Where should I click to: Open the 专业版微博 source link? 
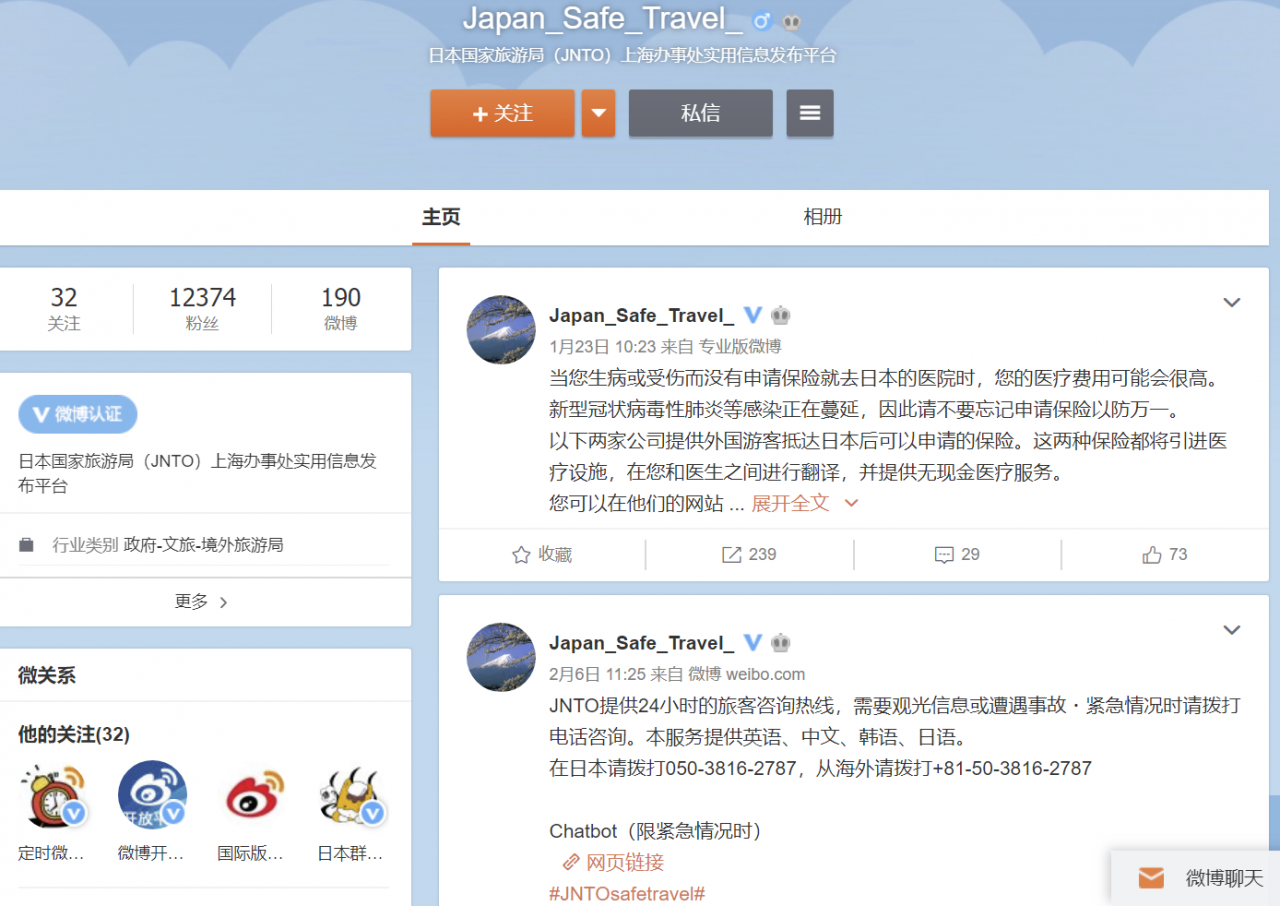[x=740, y=347]
